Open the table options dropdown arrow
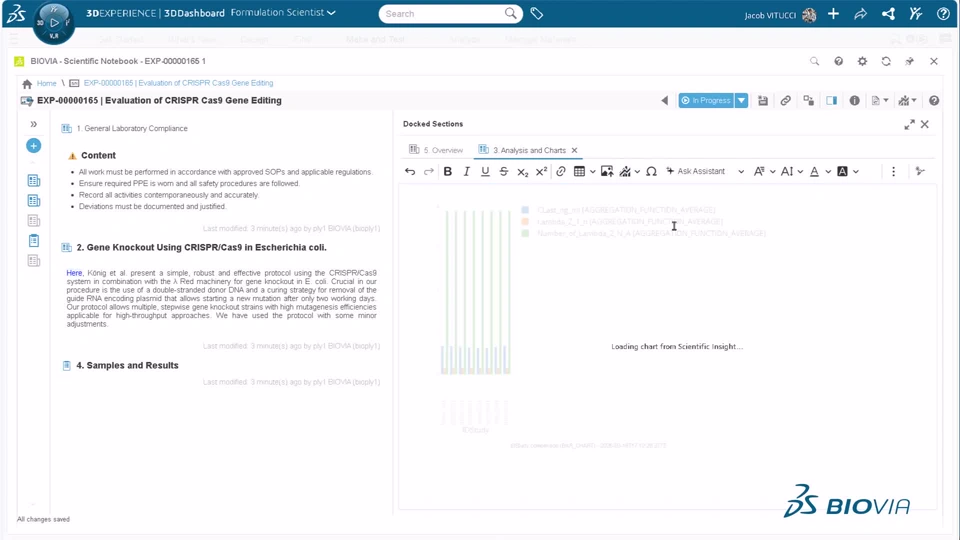The image size is (960, 540). (593, 171)
